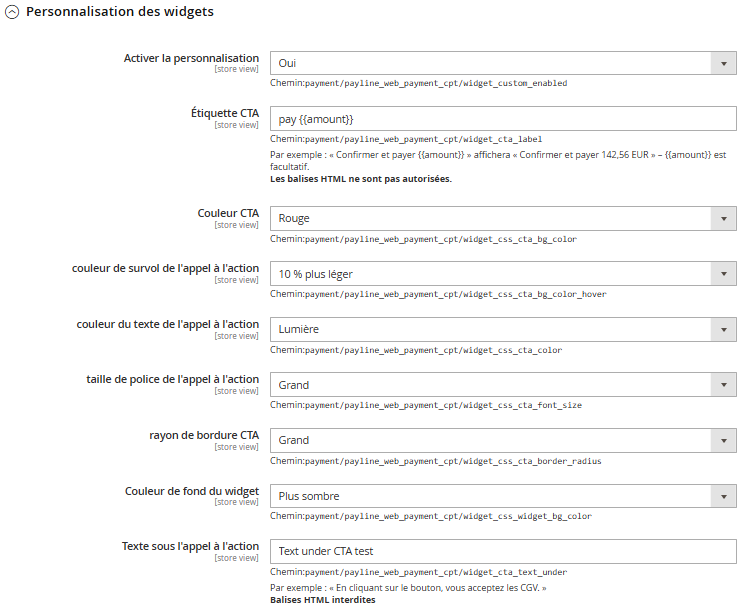Click the "Texte sous l'appel à l'action" label
Image resolution: width=752 pixels, height=612 pixels.
pyautogui.click(x=190, y=546)
